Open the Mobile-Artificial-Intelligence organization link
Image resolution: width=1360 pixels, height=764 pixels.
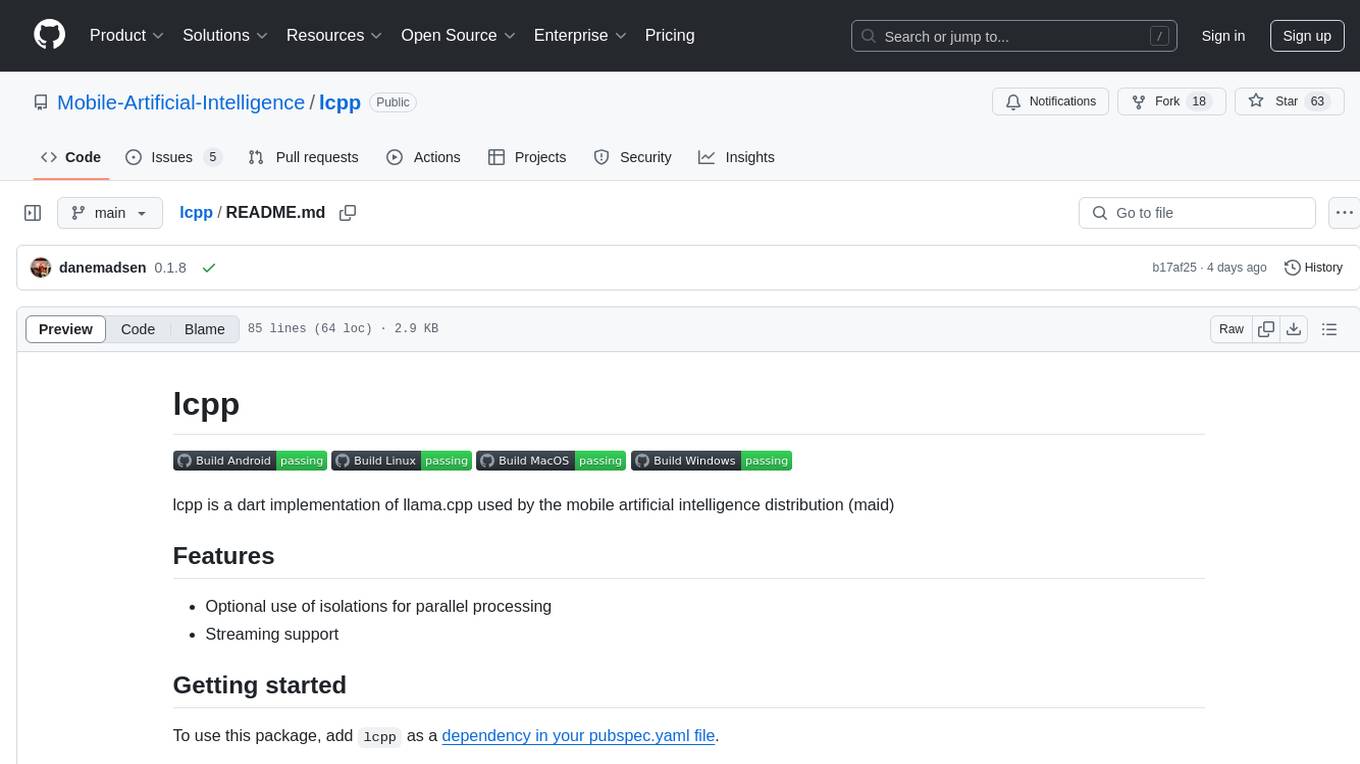[x=181, y=102]
